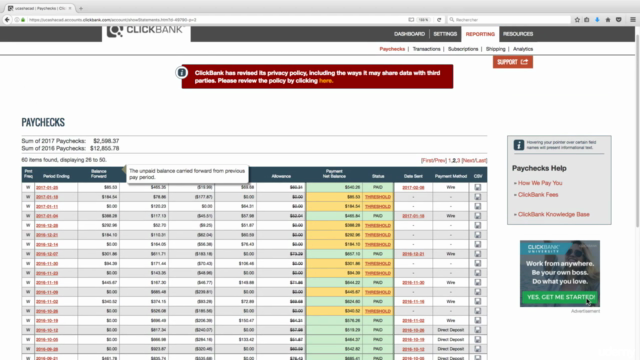Open the REPORTING menu

[x=480, y=34]
